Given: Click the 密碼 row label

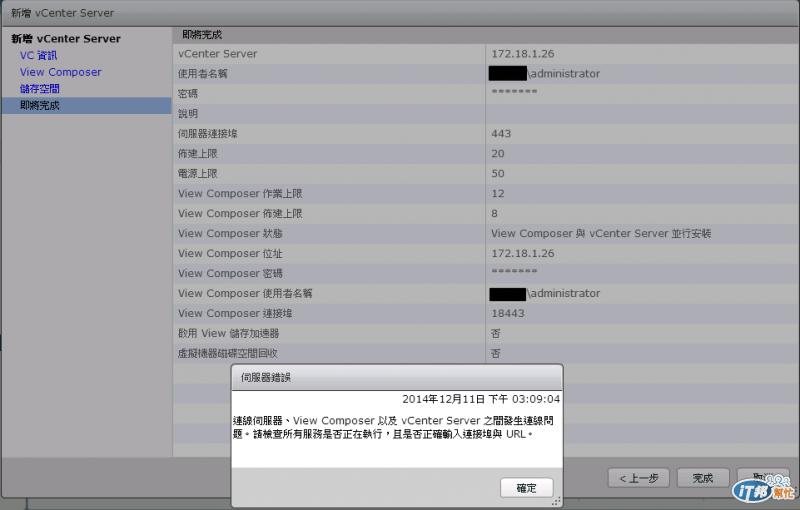Looking at the screenshot, I should 188,94.
